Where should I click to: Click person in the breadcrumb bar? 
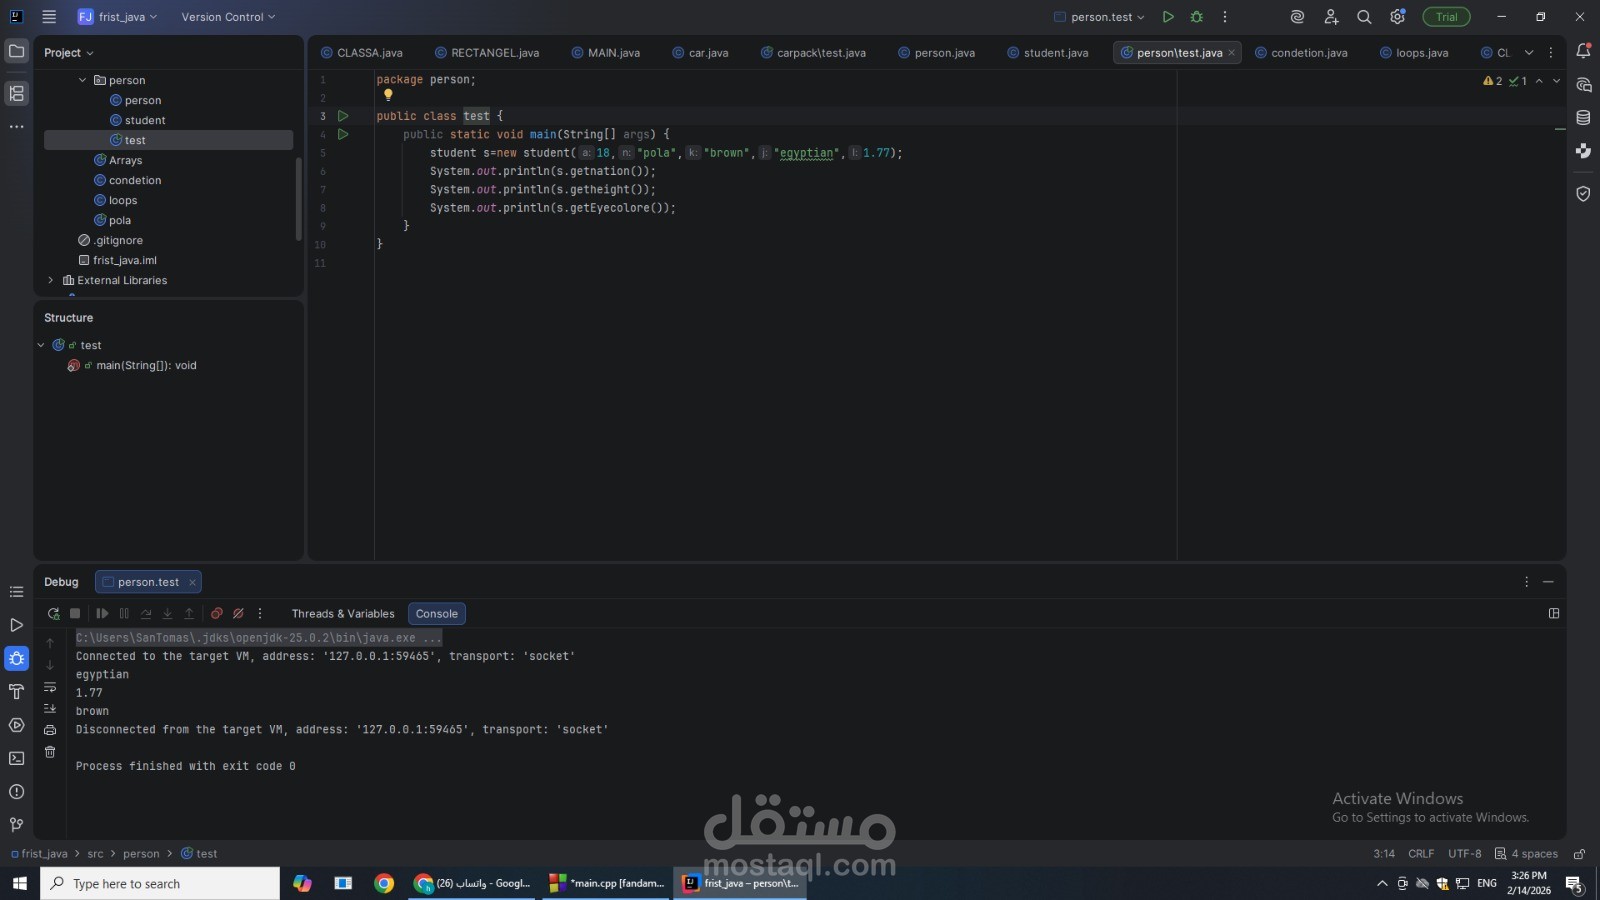(x=141, y=853)
